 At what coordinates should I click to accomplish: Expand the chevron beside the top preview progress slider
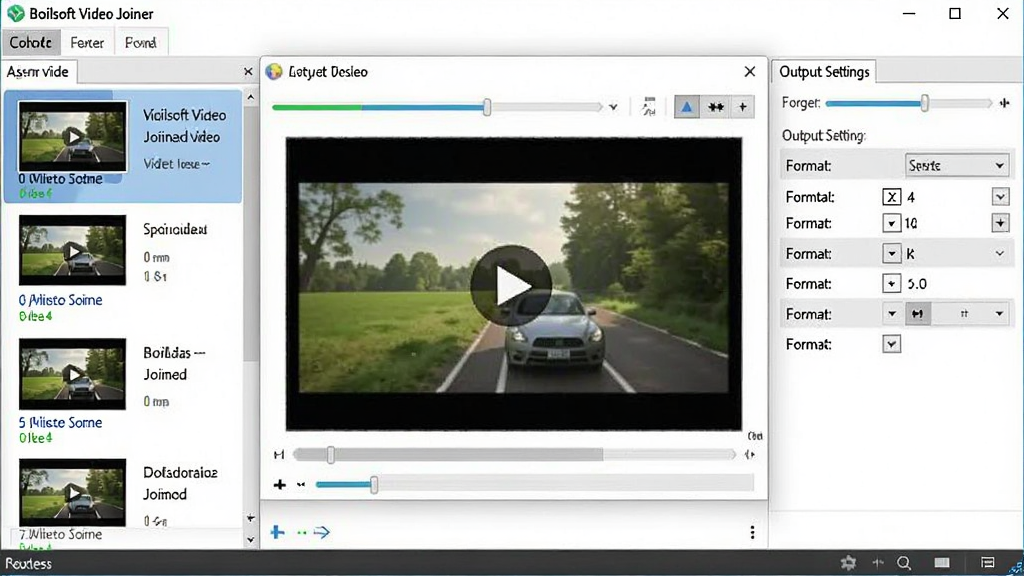[x=613, y=107]
